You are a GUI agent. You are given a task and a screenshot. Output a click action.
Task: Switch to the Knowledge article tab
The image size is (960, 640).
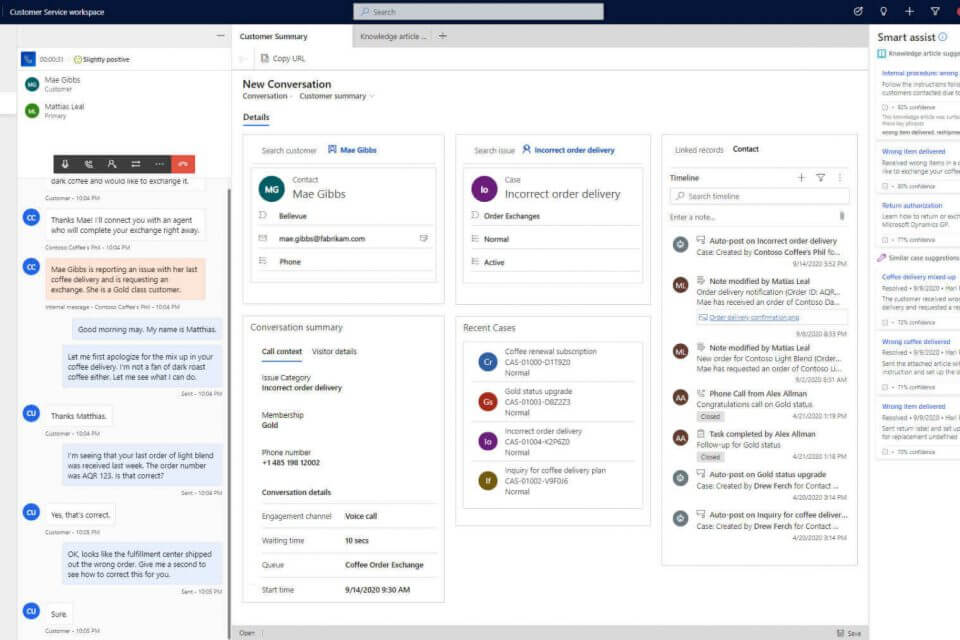(x=391, y=36)
